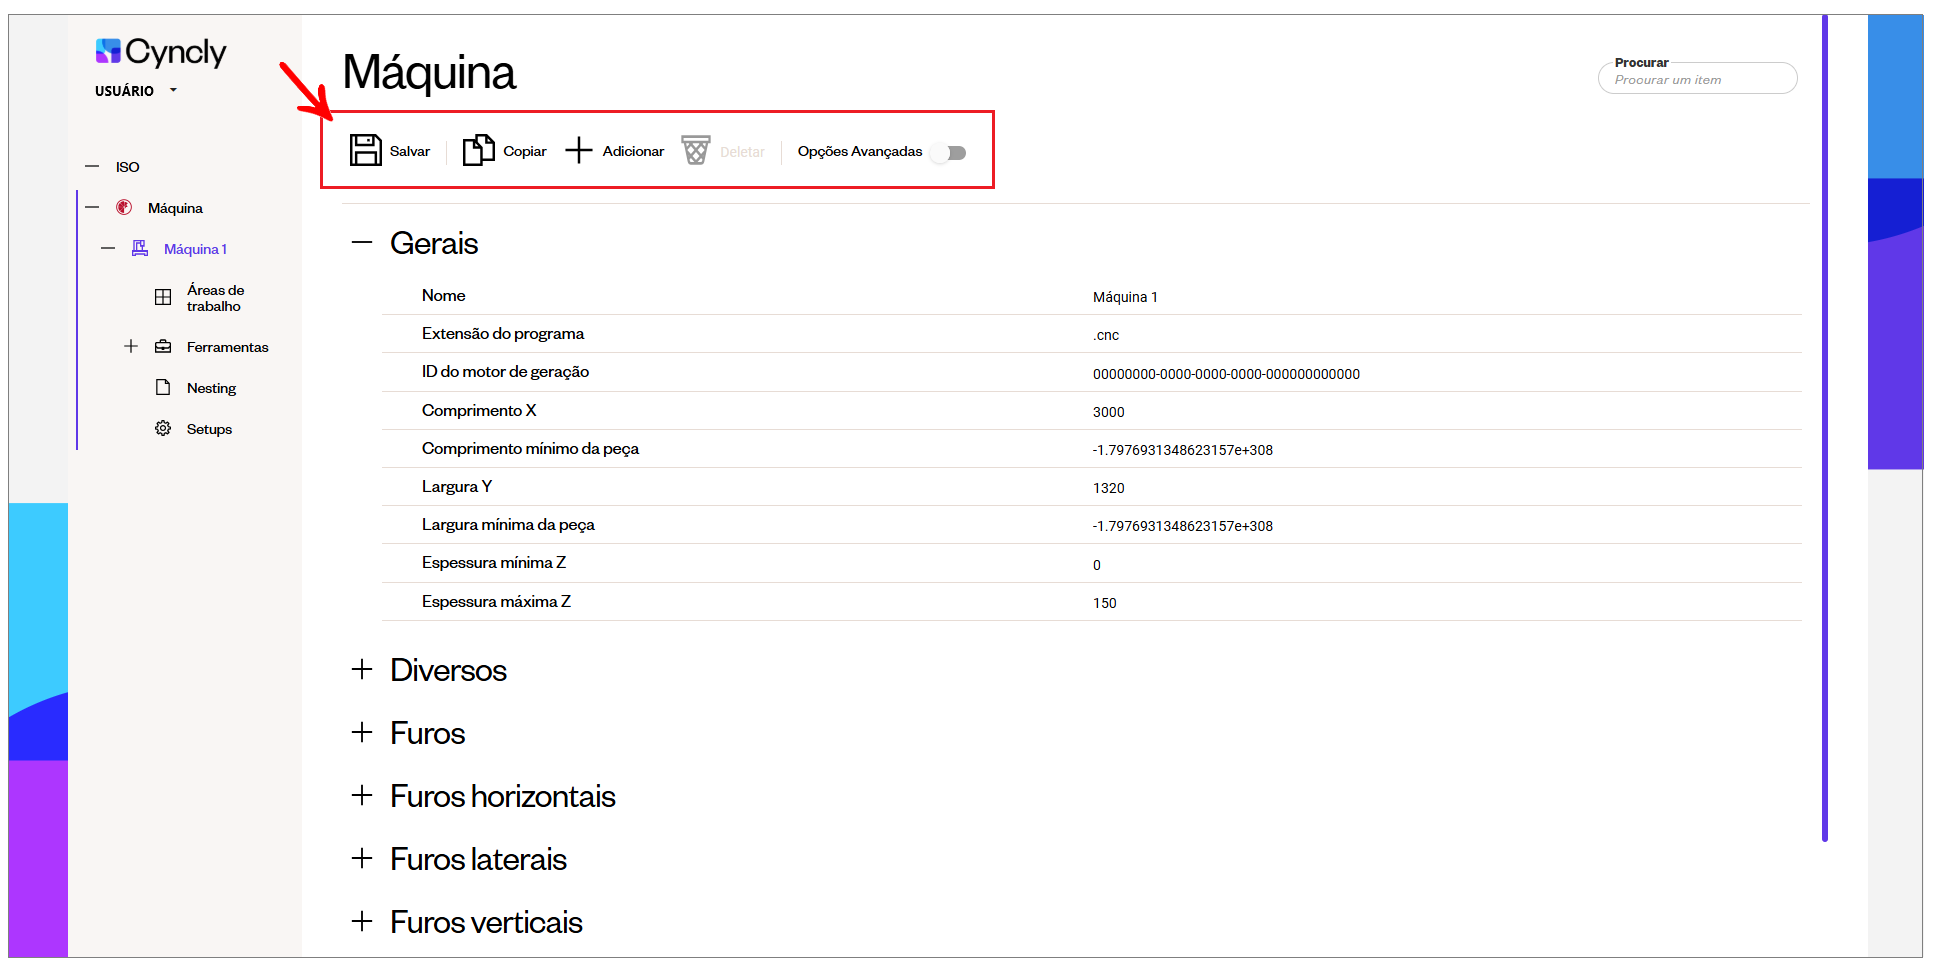
Task: Edit Largura Y value 1320
Action: [x=1108, y=488]
